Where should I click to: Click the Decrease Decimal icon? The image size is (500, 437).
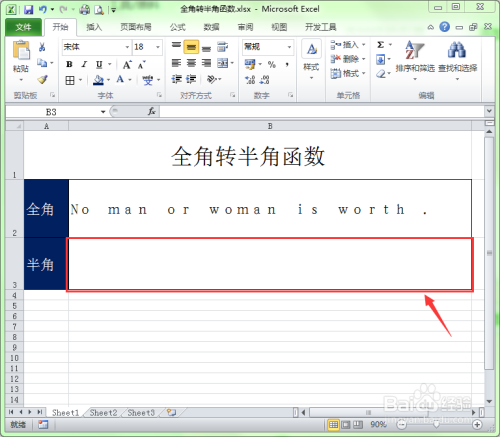pyautogui.click(x=265, y=80)
